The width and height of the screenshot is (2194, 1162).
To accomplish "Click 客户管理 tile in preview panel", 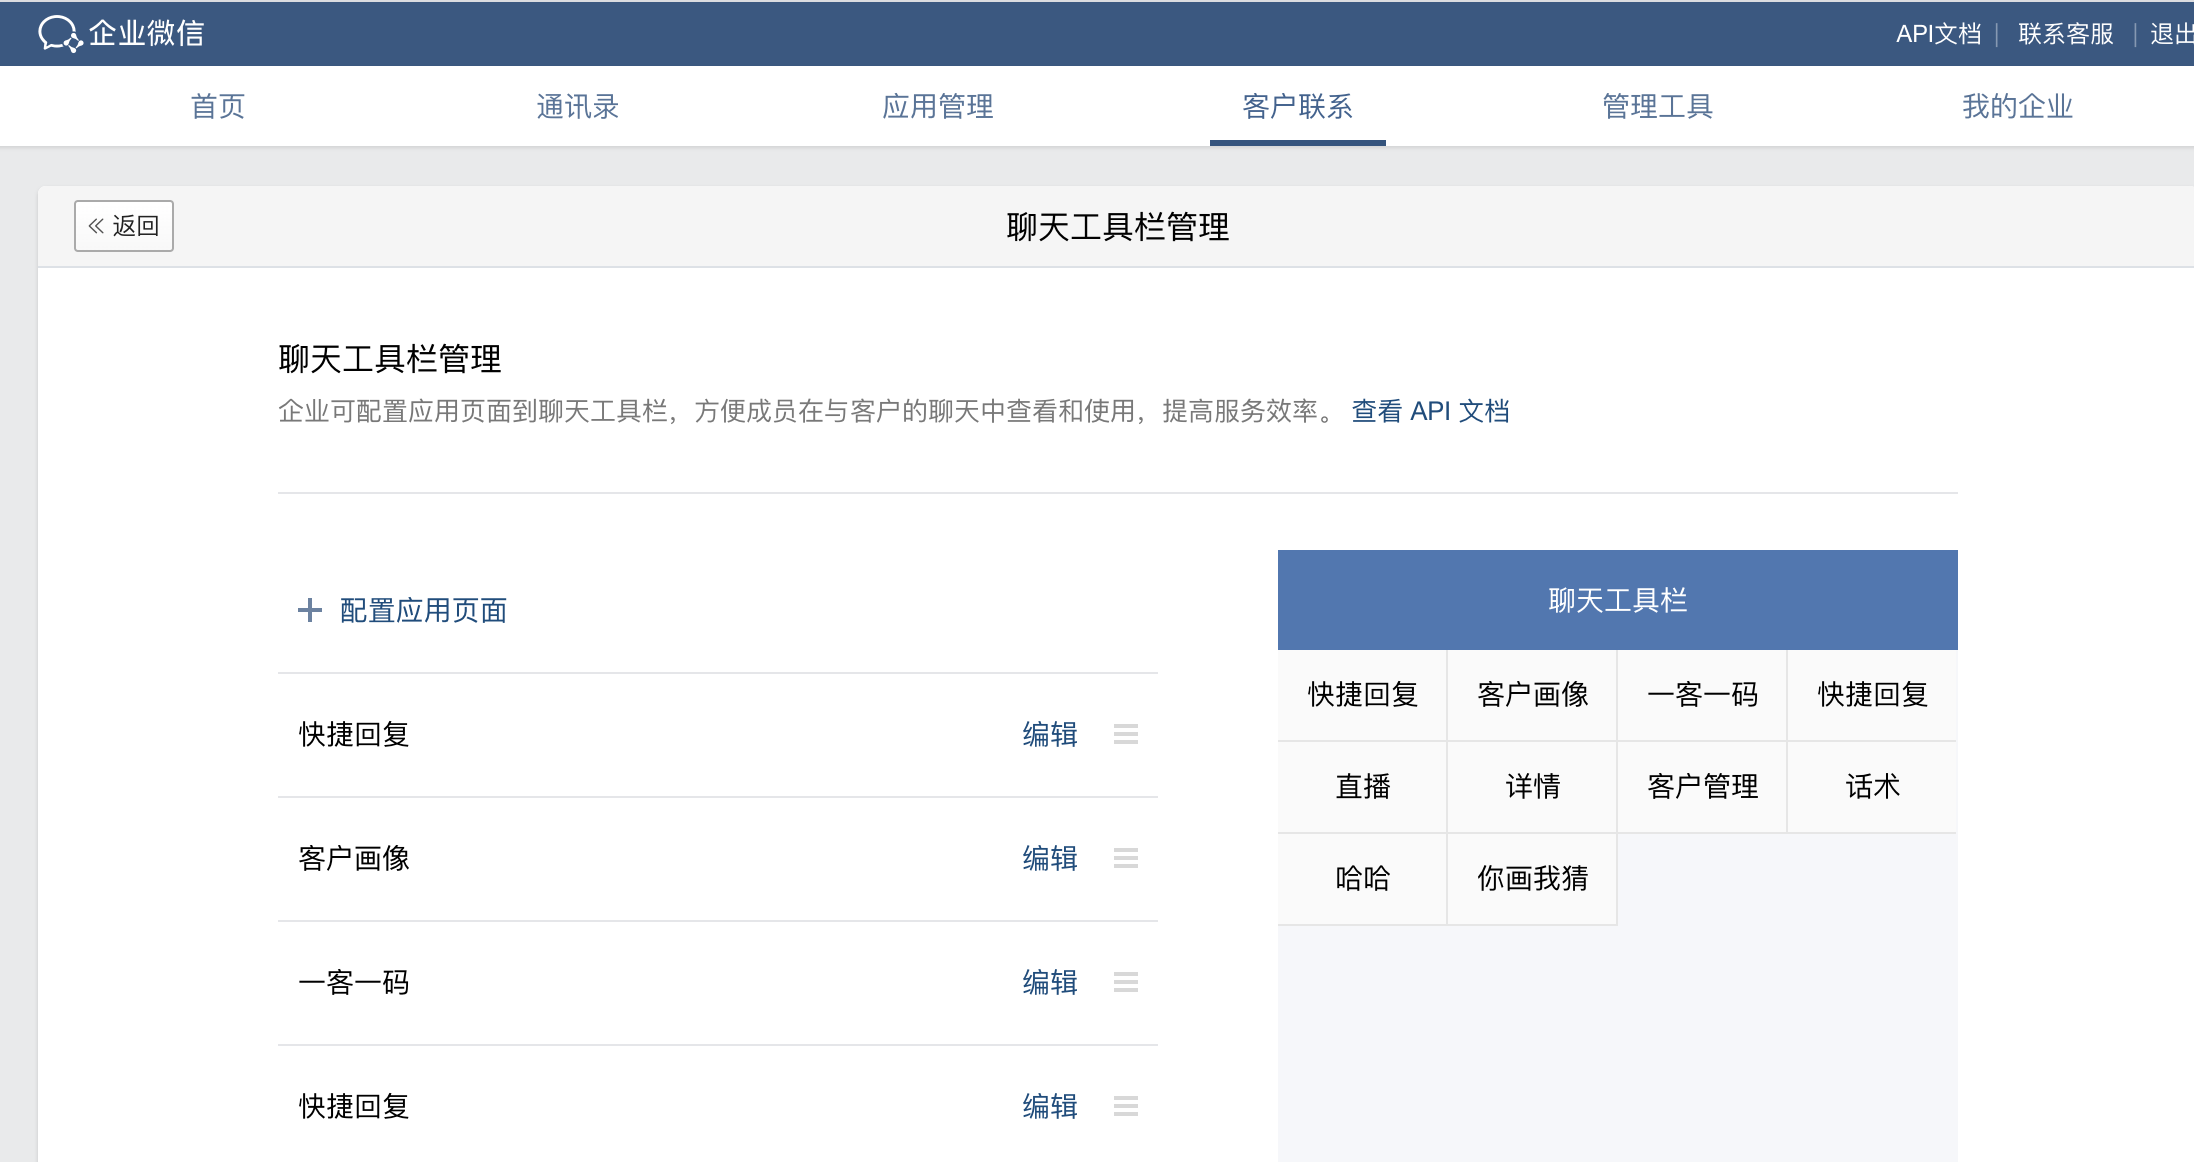I will (1702, 787).
